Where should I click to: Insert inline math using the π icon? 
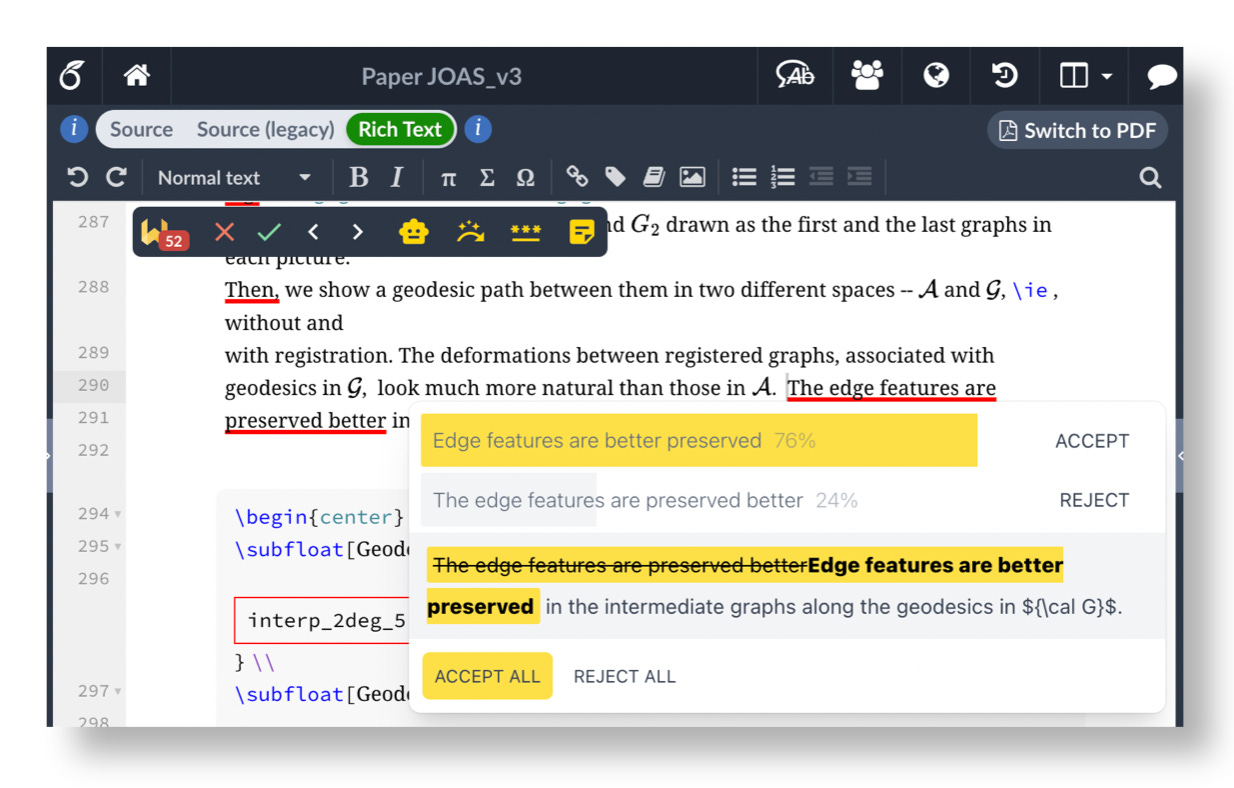(x=447, y=177)
